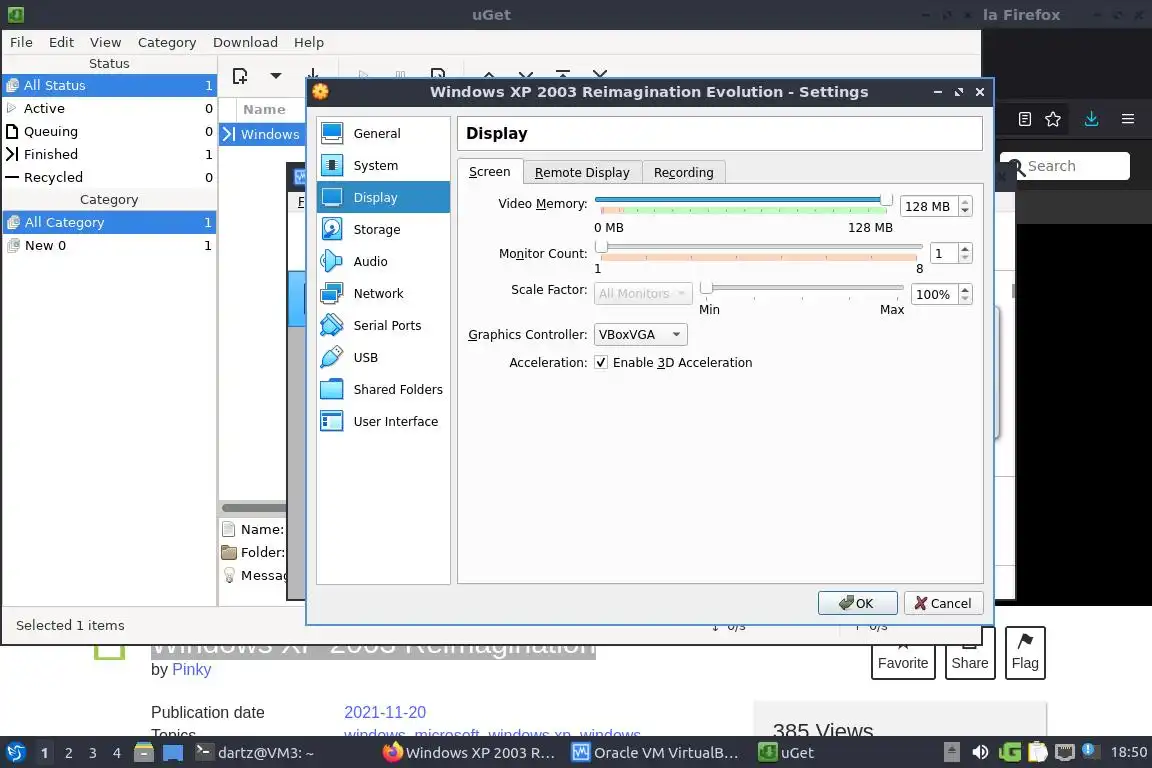Screen dimensions: 1152x768
Task: Open the USB settings page
Action: (383, 357)
